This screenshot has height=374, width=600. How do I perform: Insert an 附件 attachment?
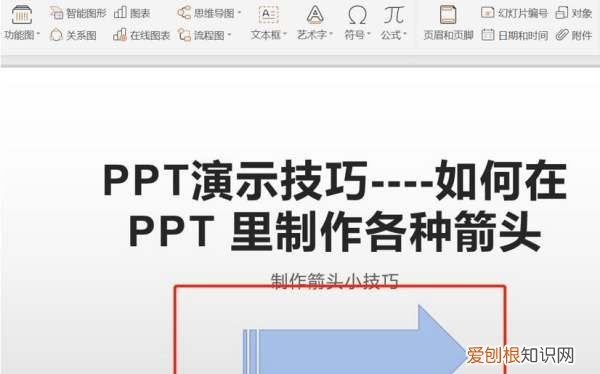[574, 35]
